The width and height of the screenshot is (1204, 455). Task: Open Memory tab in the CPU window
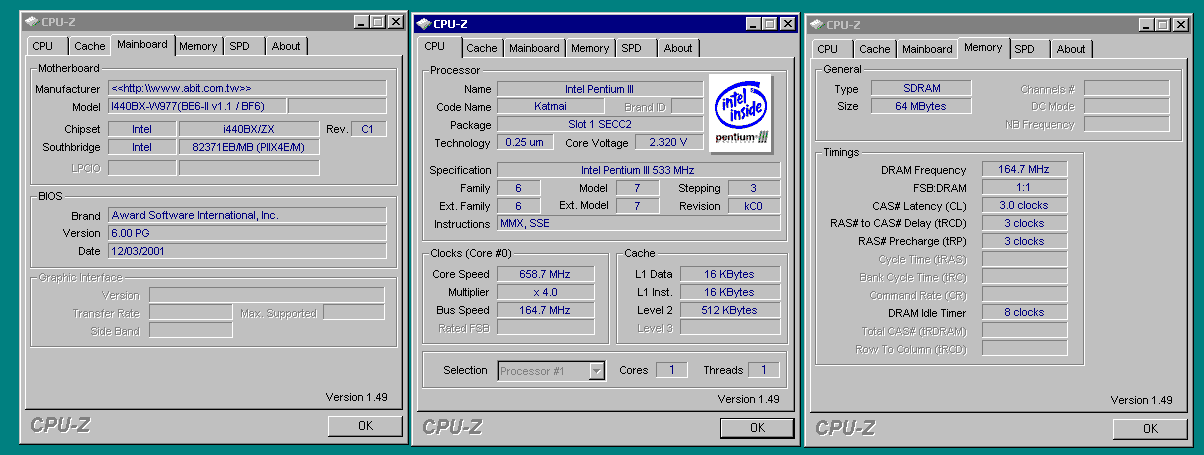pyautogui.click(x=590, y=48)
